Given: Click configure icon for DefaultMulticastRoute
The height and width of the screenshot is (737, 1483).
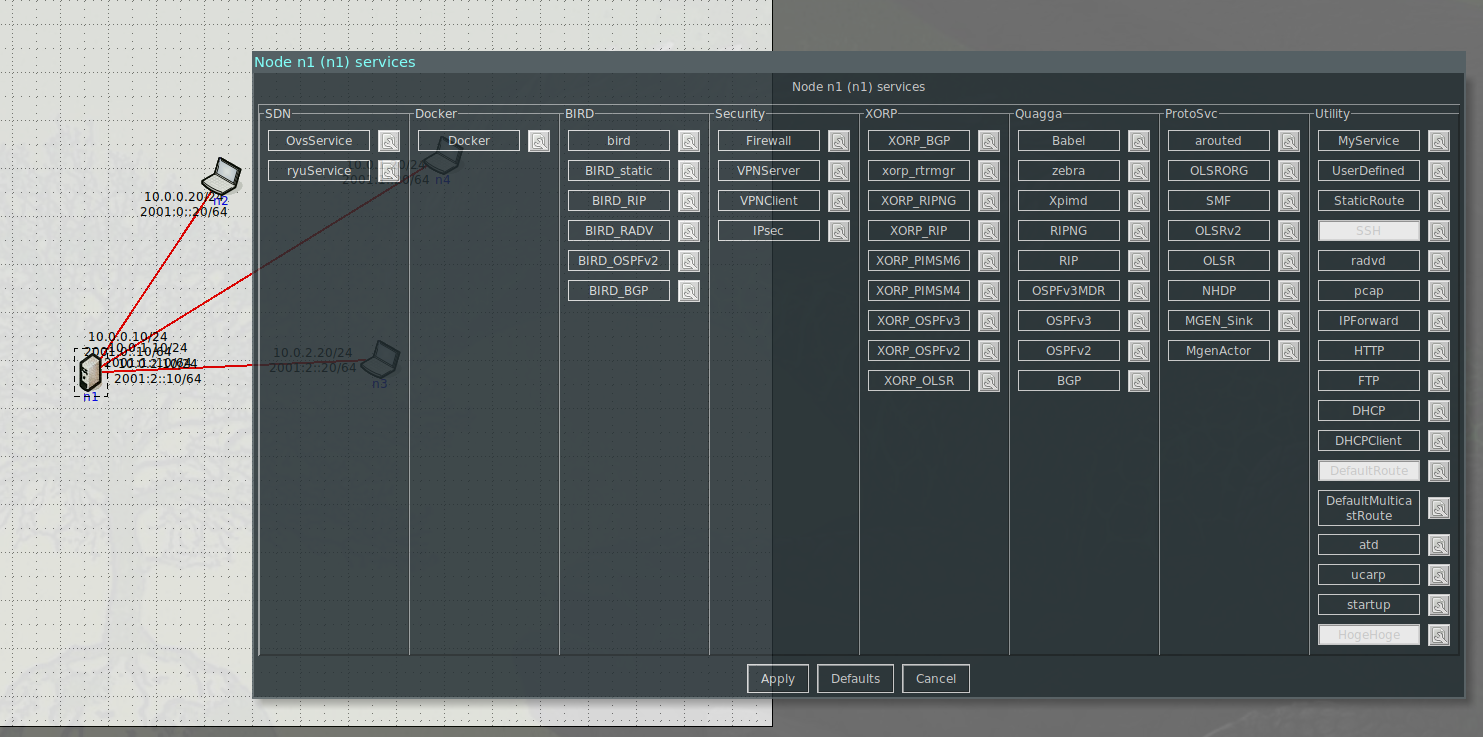Looking at the screenshot, I should pyautogui.click(x=1439, y=508).
